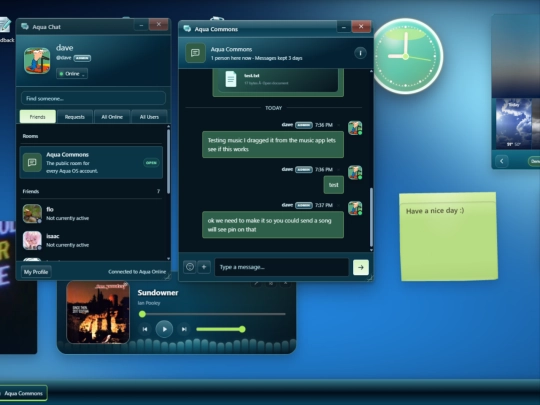Open the test.txt document attachment
Image resolution: width=540 pixels, height=405 pixels.
pos(278,80)
